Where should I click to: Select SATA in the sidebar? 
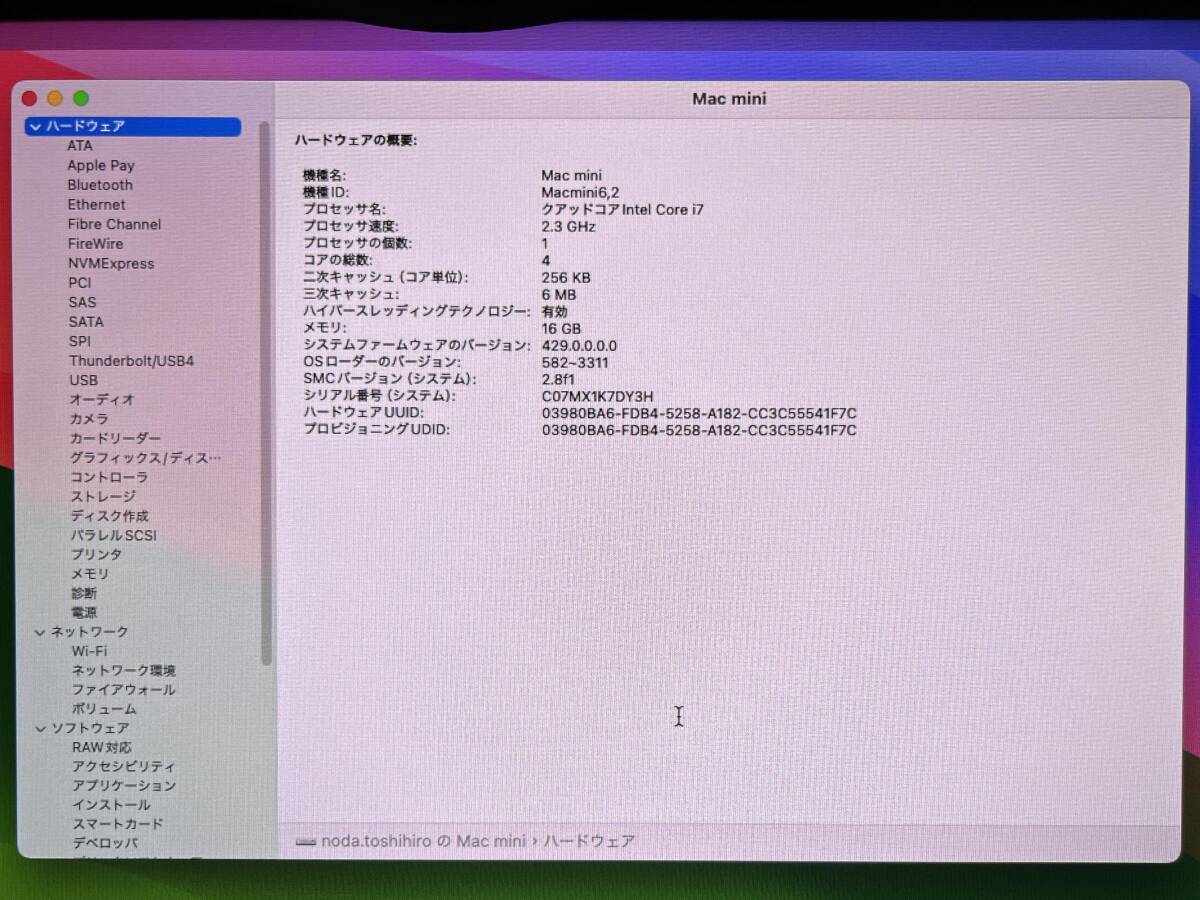(86, 322)
